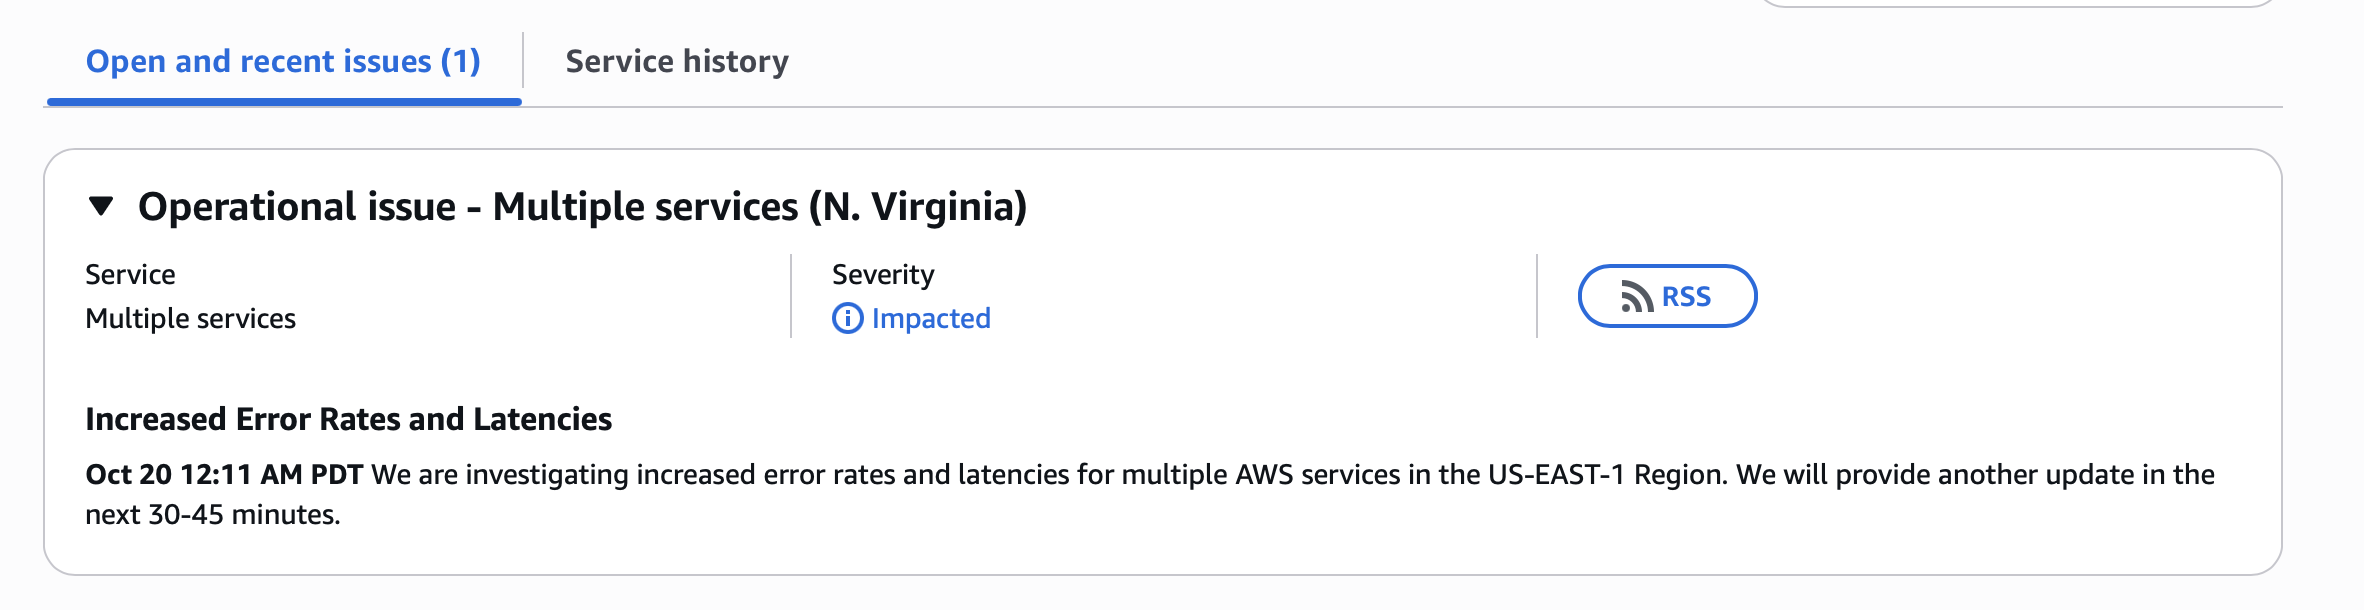
Task: Click the (N. Virginia) region in title
Action: tap(918, 207)
